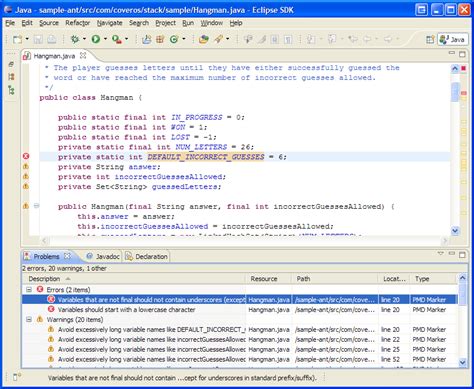Image resolution: width=474 pixels, height=389 pixels.
Task: Select the long variable warning on line 52
Action: coord(240,359)
